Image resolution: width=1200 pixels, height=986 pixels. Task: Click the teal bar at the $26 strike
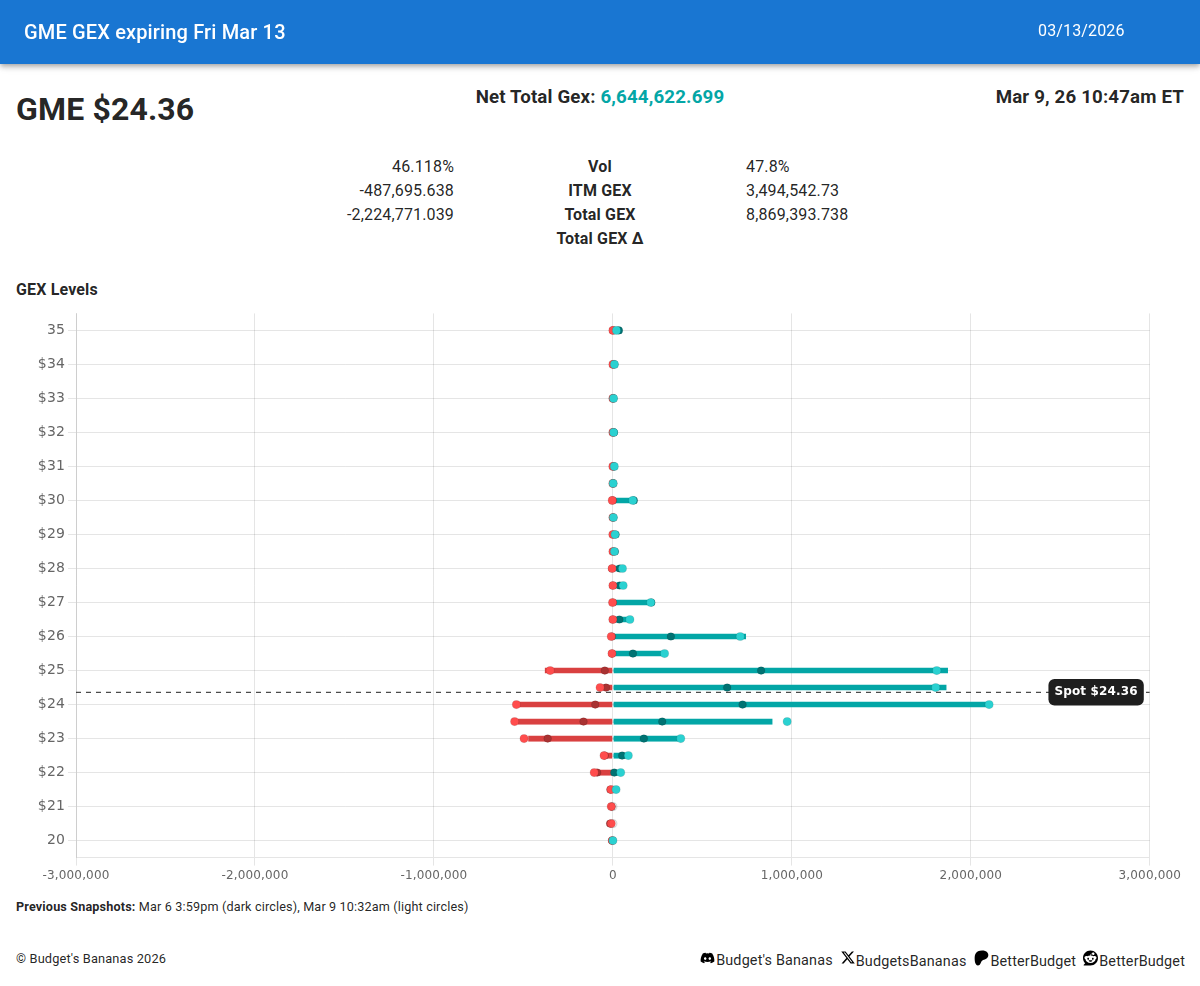click(679, 636)
